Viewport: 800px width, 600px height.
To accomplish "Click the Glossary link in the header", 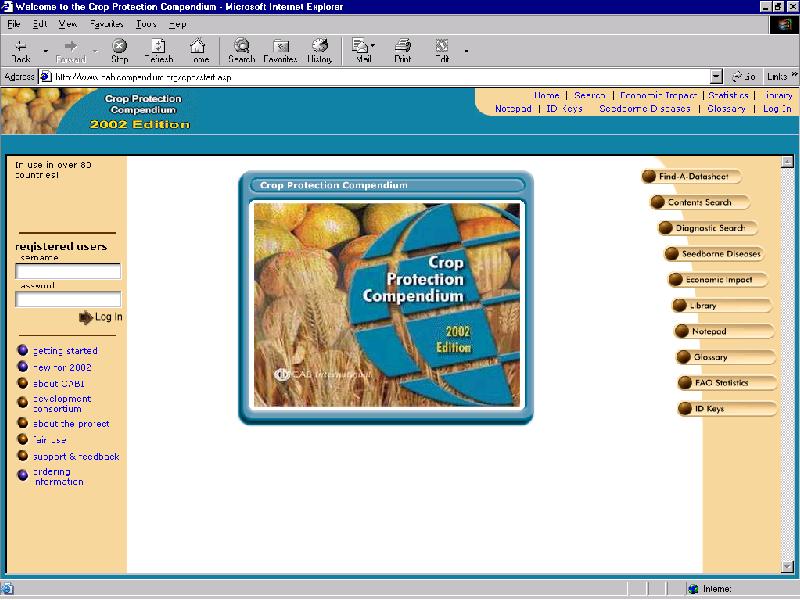I will click(726, 109).
